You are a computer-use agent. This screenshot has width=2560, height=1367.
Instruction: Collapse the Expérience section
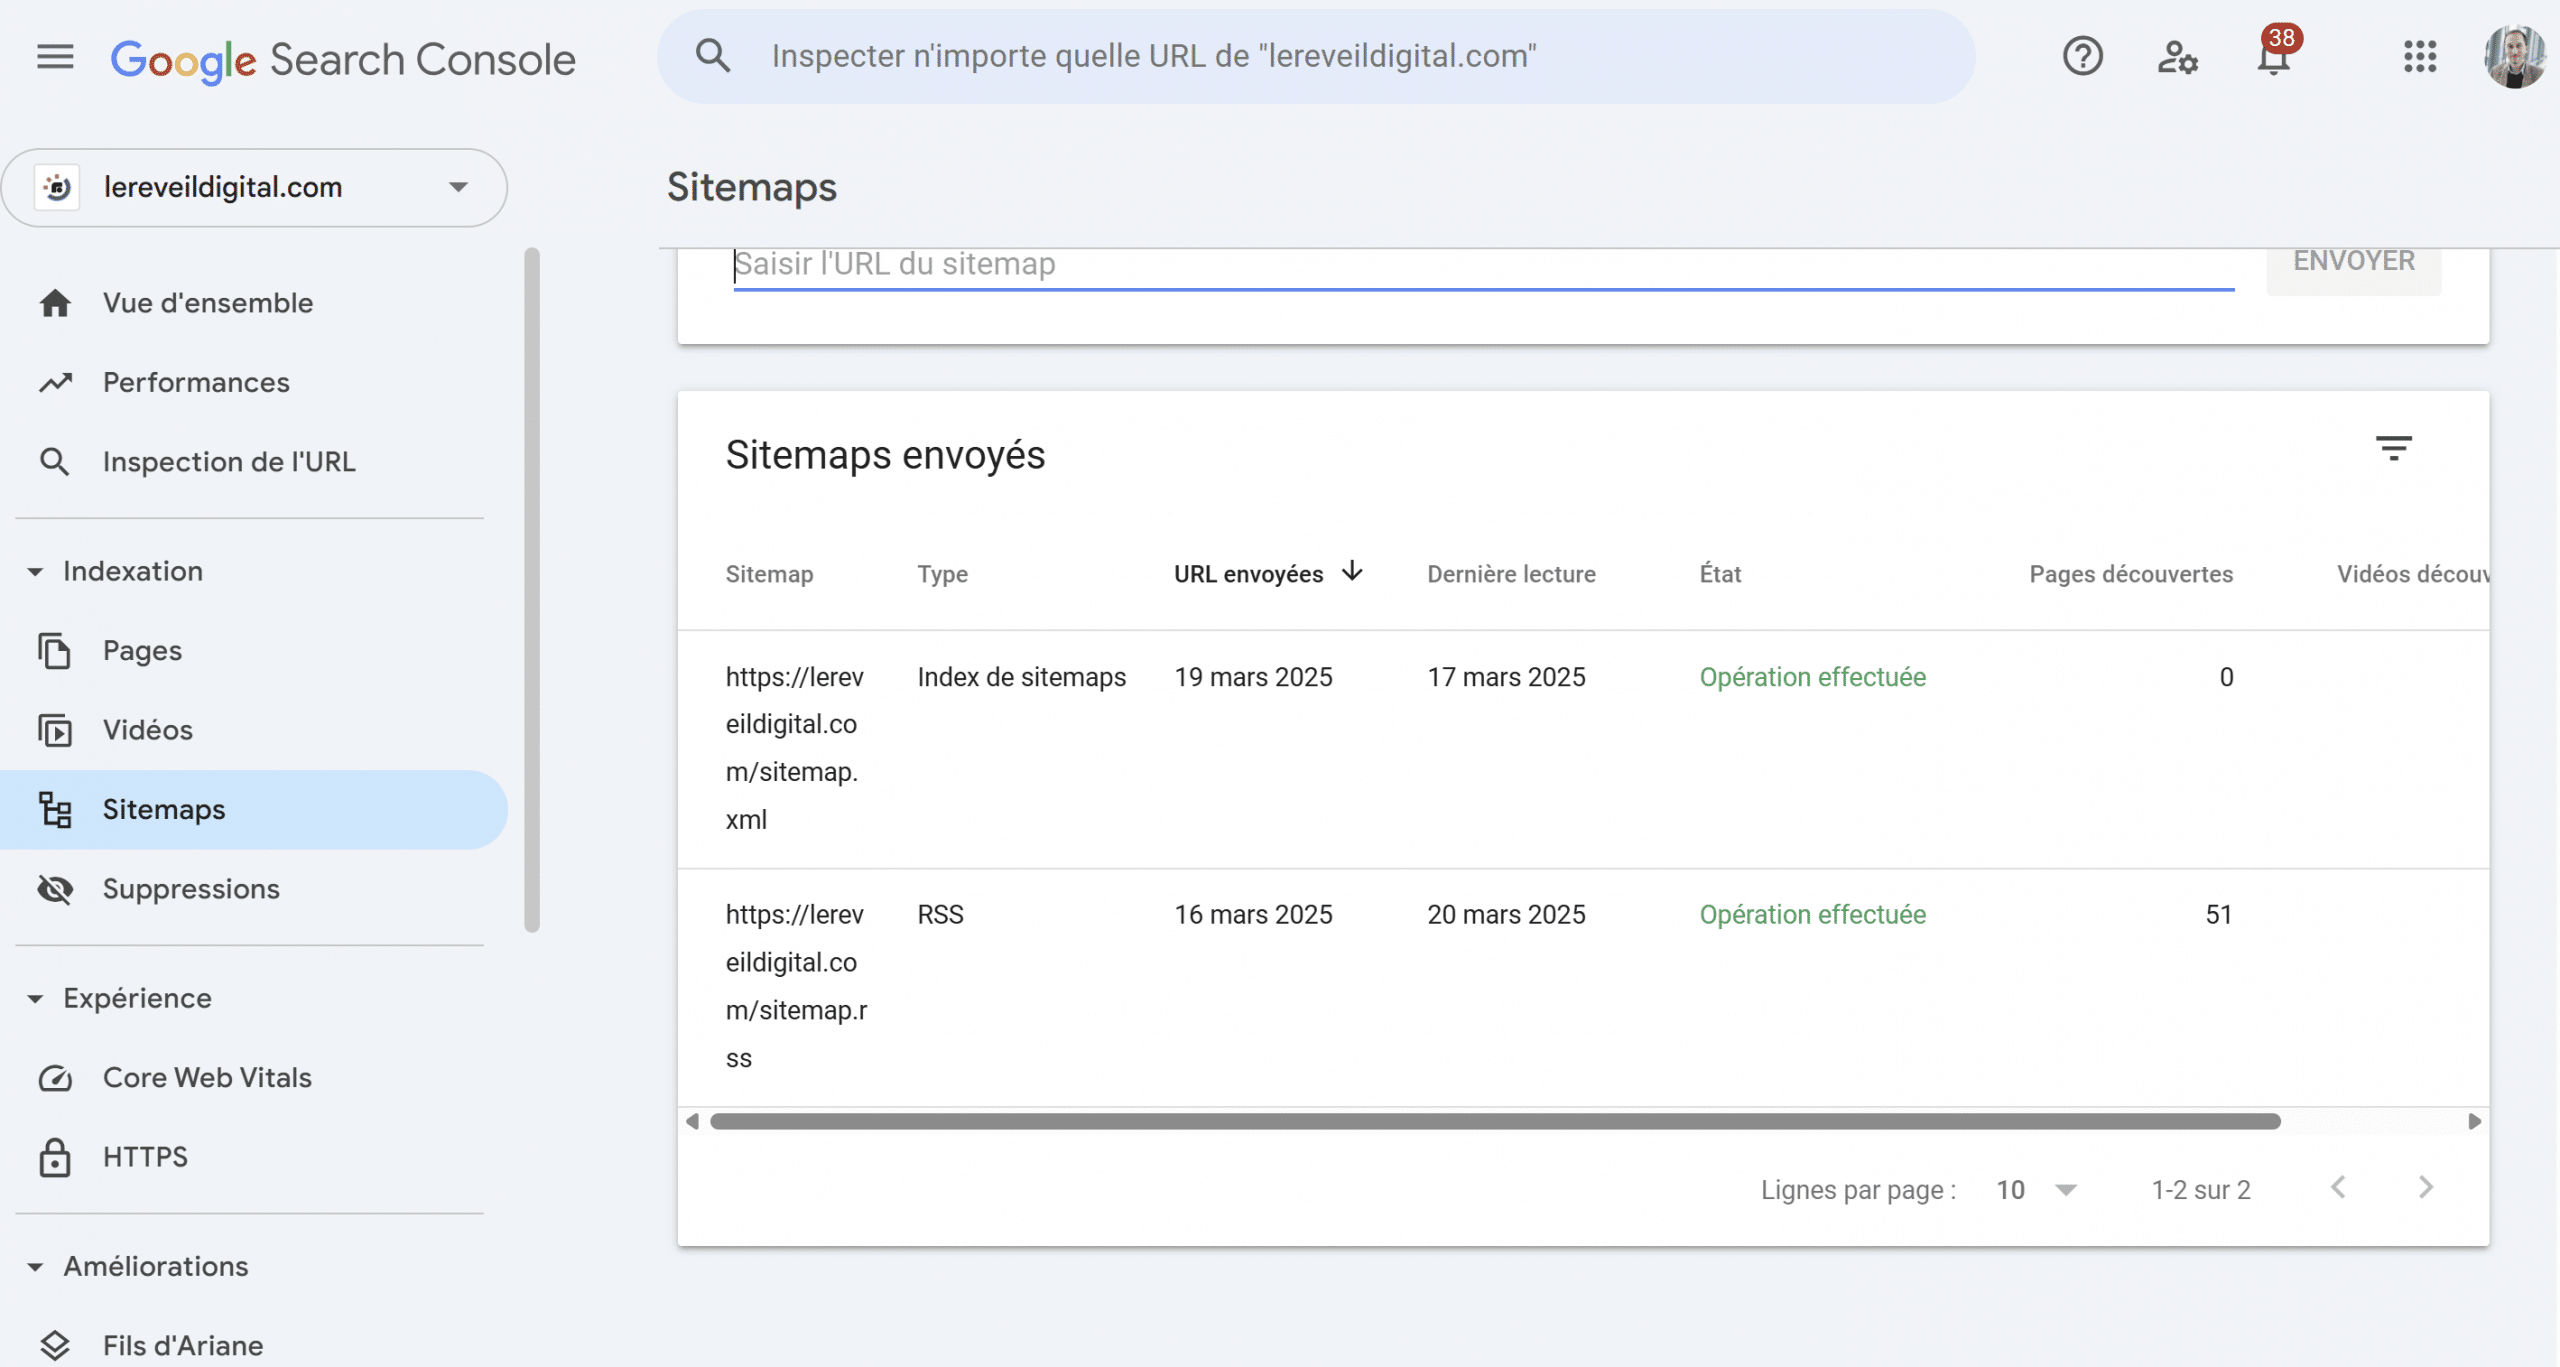tap(35, 997)
